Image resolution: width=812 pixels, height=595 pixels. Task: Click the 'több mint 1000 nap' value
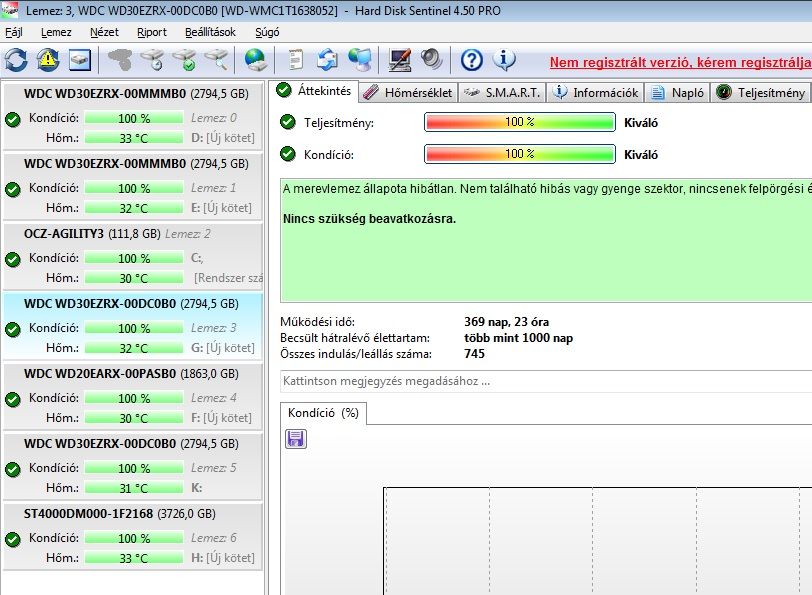tap(518, 338)
